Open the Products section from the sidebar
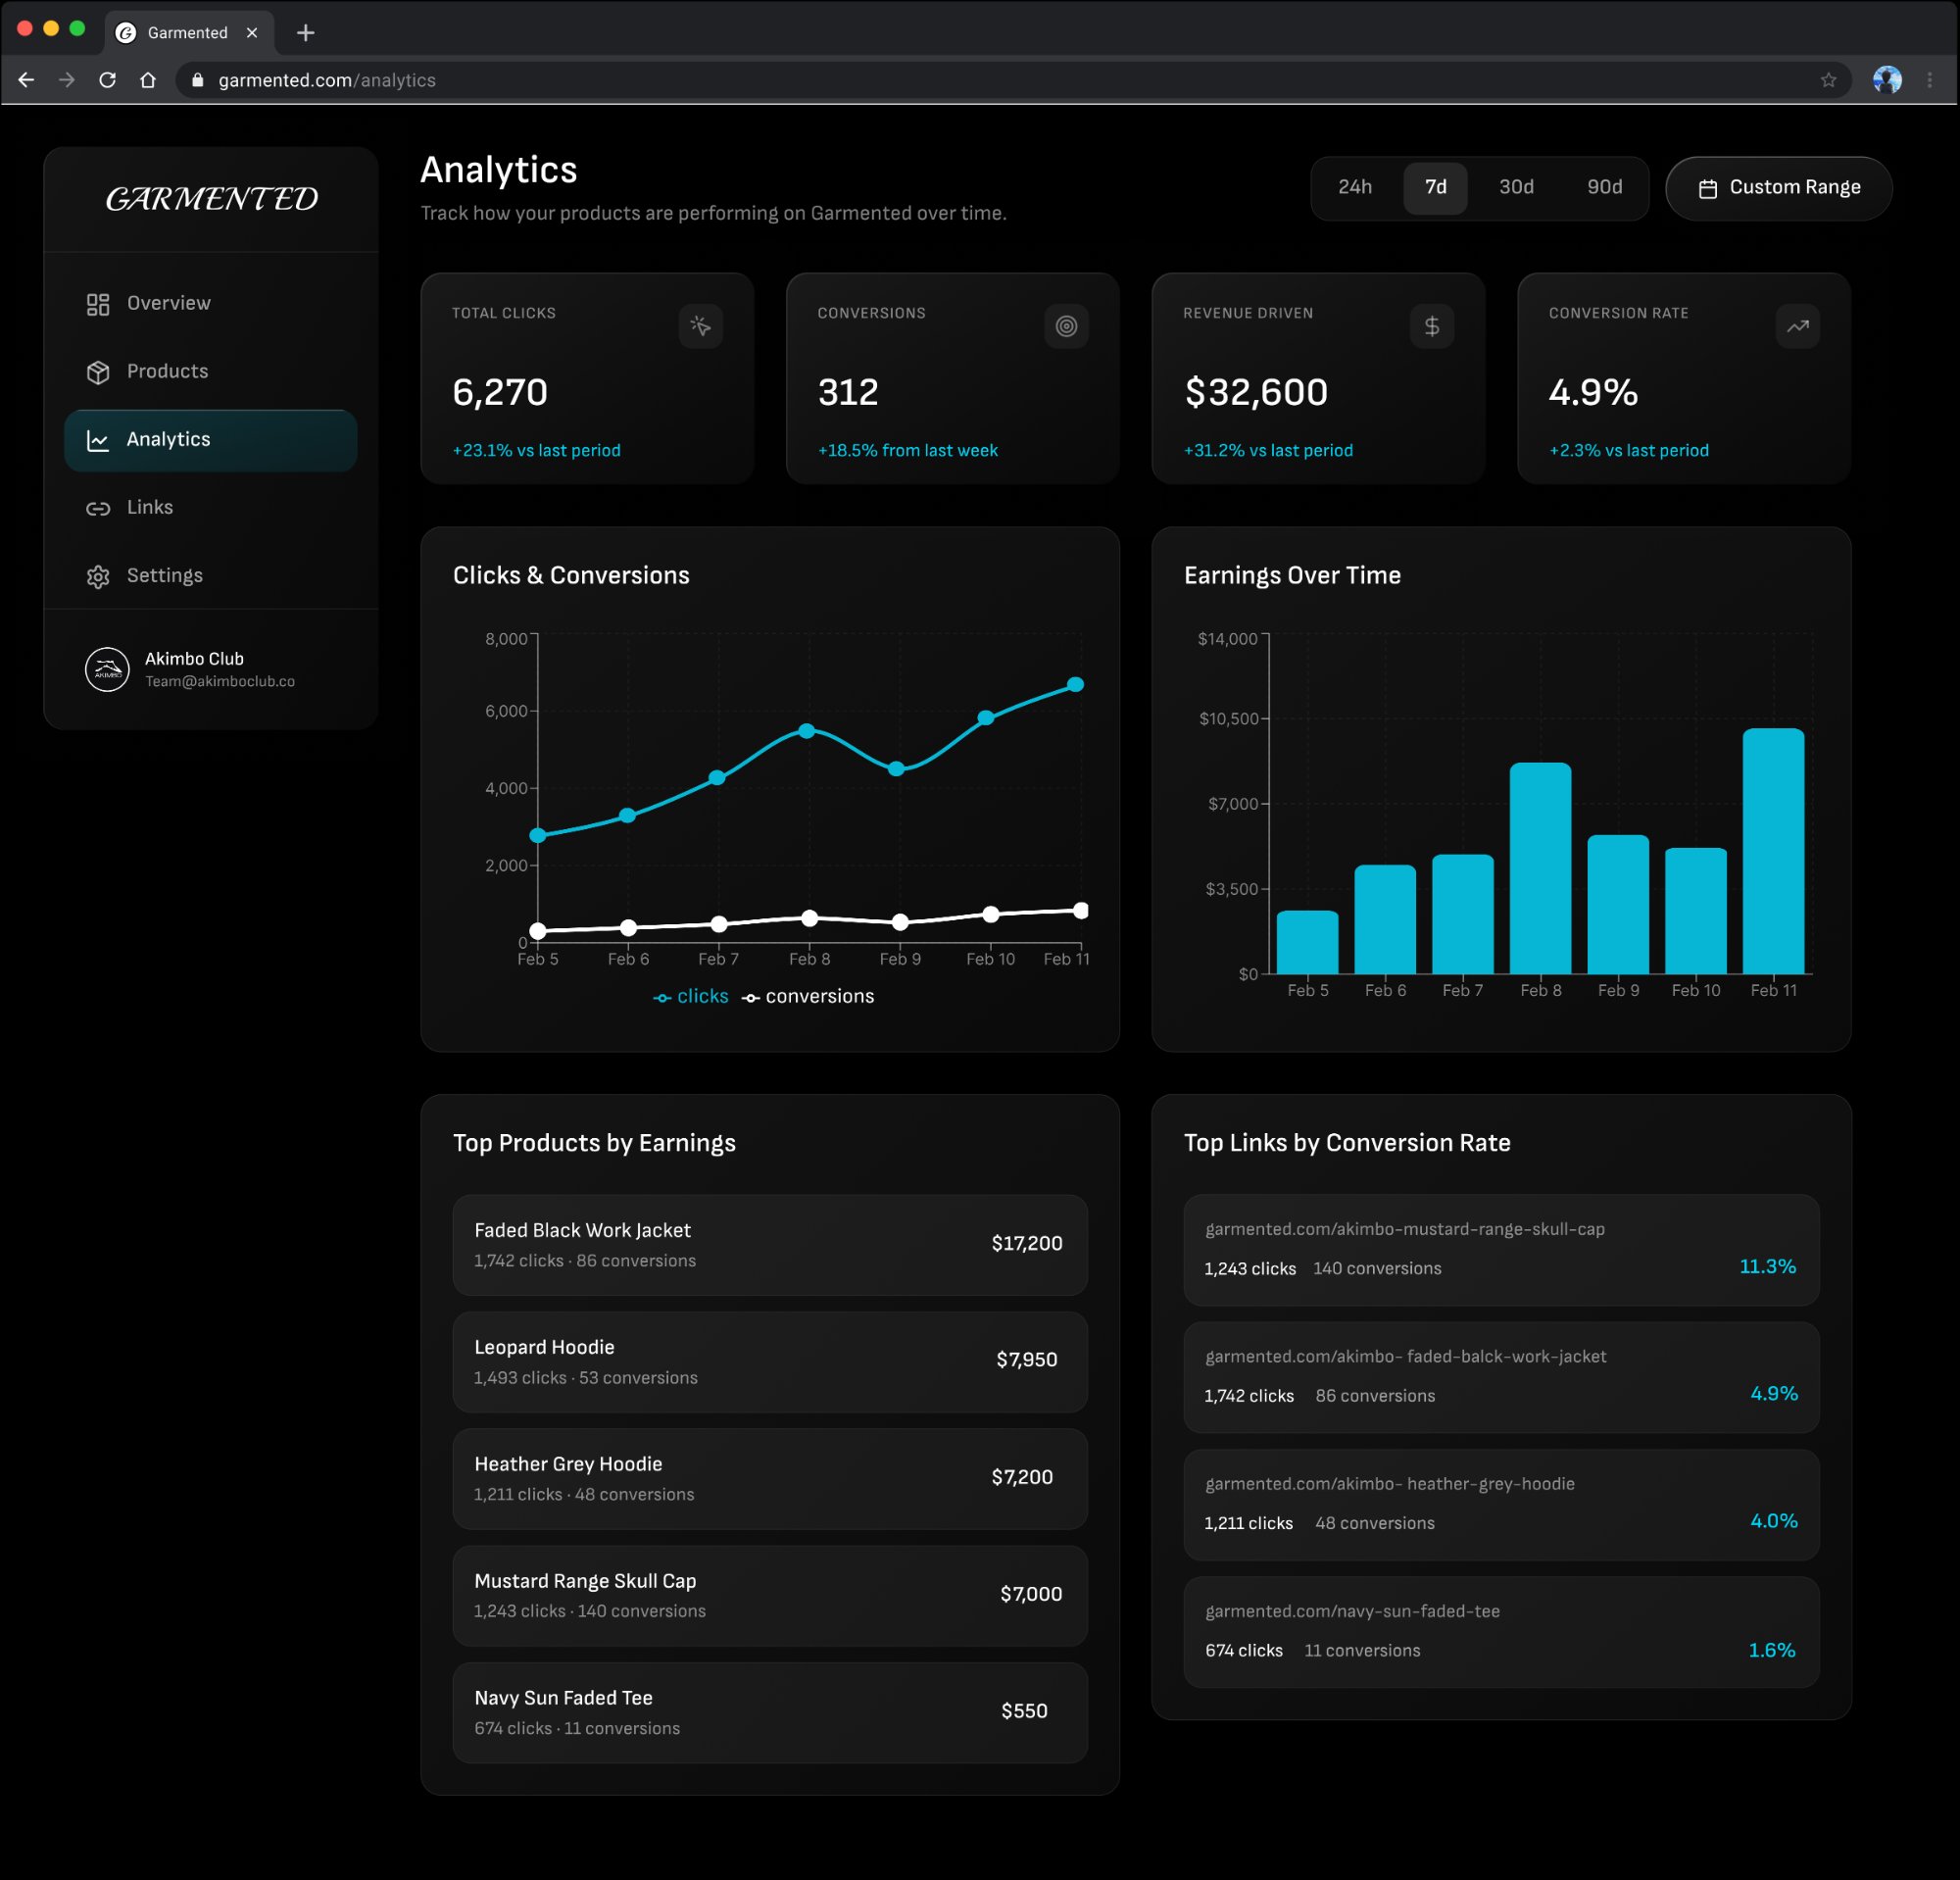The width and height of the screenshot is (1960, 1880). point(167,371)
